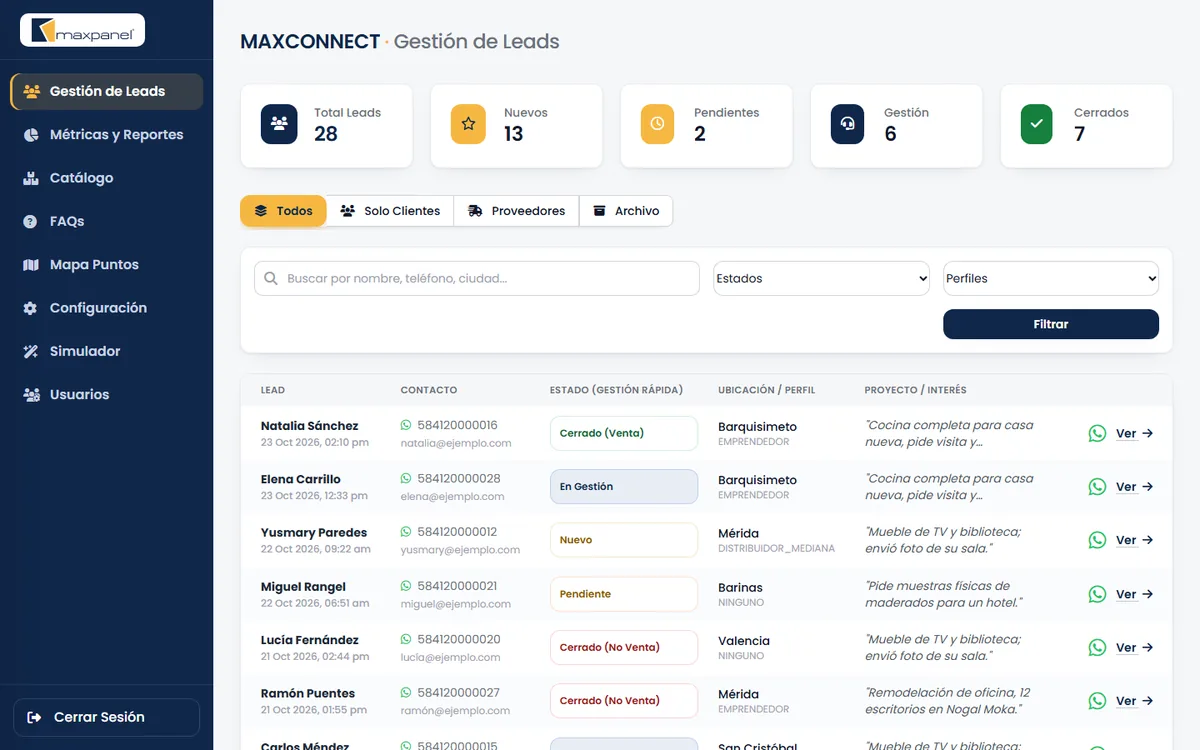Change Natalia Sánchez status Cerrado (Venta)
The image size is (1200, 750).
pos(624,433)
